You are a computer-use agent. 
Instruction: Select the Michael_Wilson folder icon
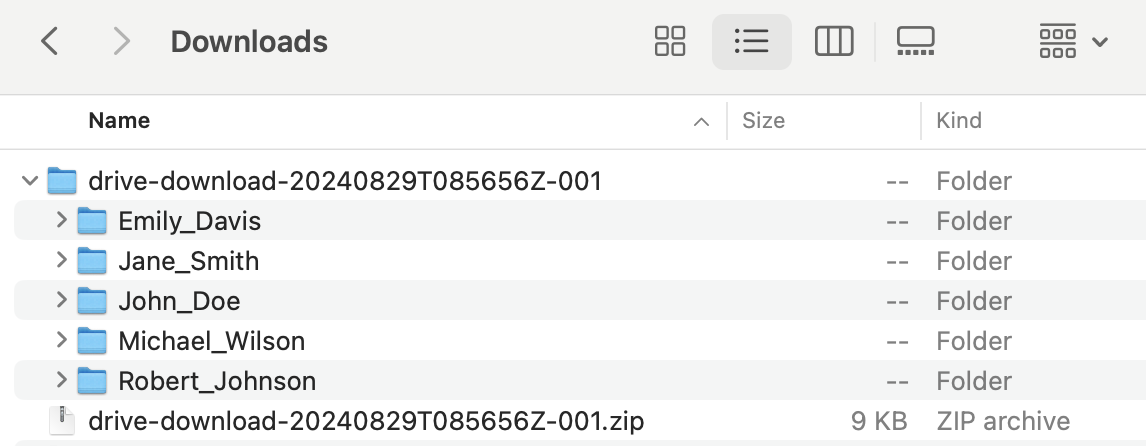[x=92, y=341]
